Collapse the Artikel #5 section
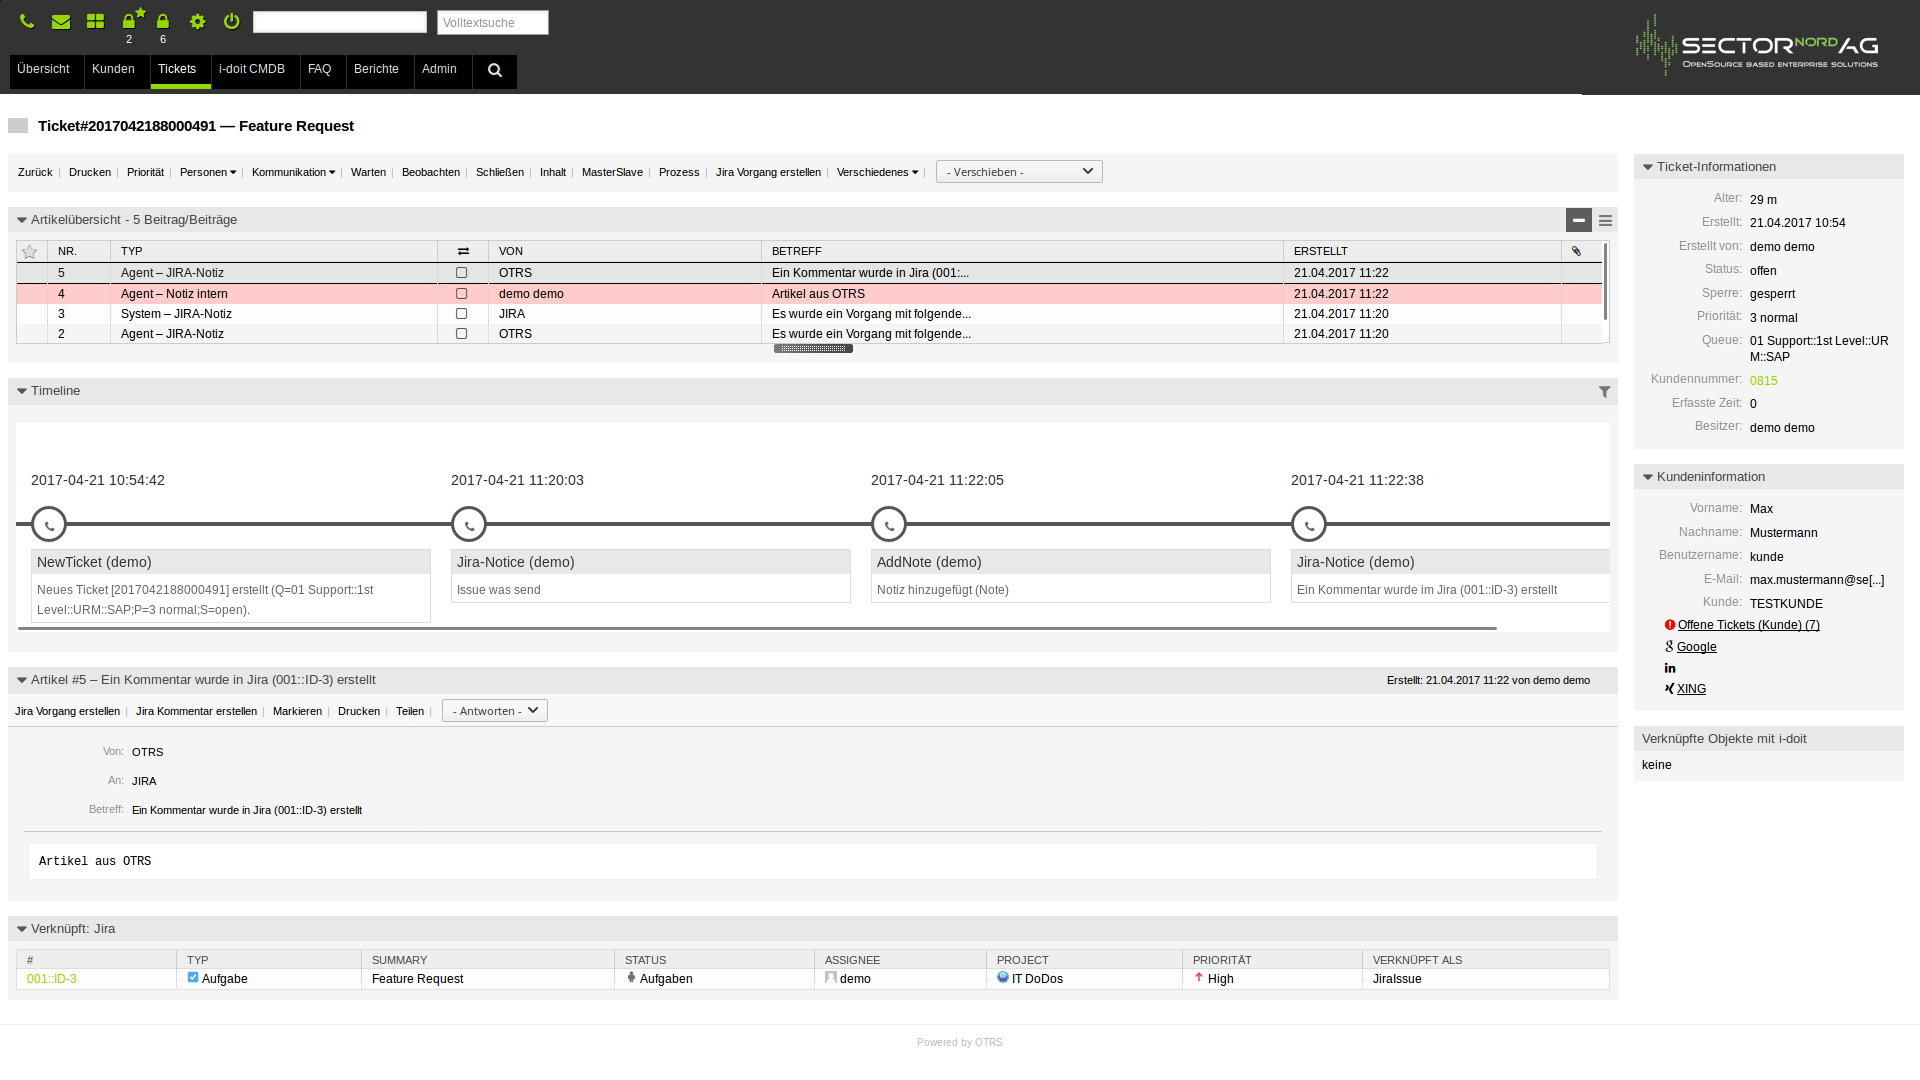1920x1080 pixels. (22, 680)
